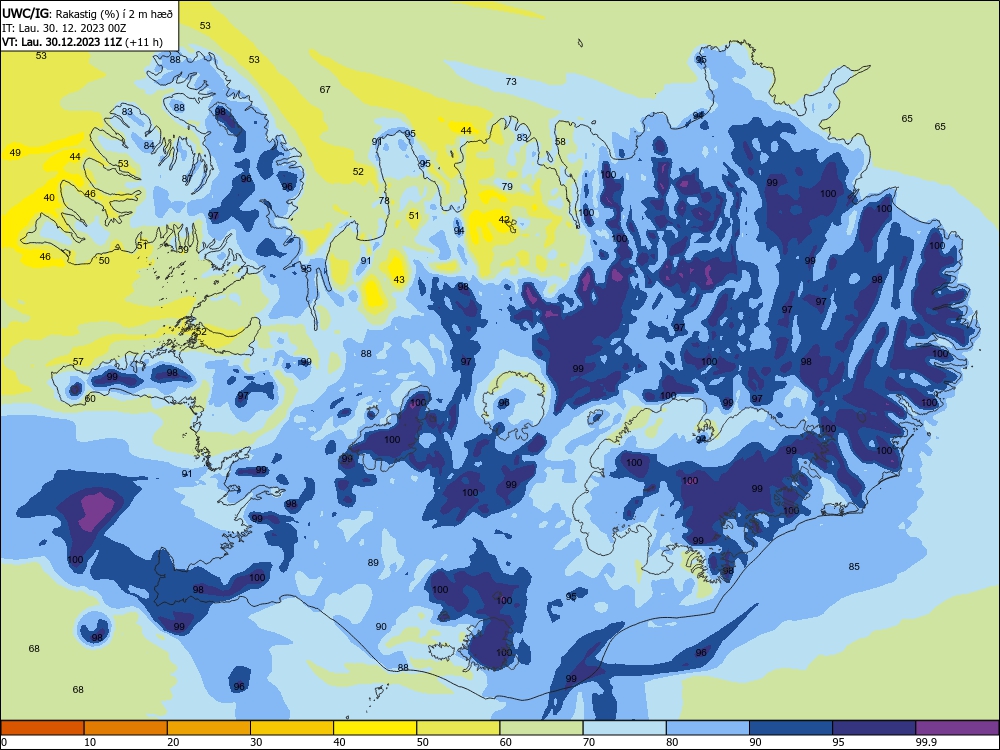Click the medium blue 80–90 legend swatch
This screenshot has height=750, width=1000.
(x=708, y=728)
